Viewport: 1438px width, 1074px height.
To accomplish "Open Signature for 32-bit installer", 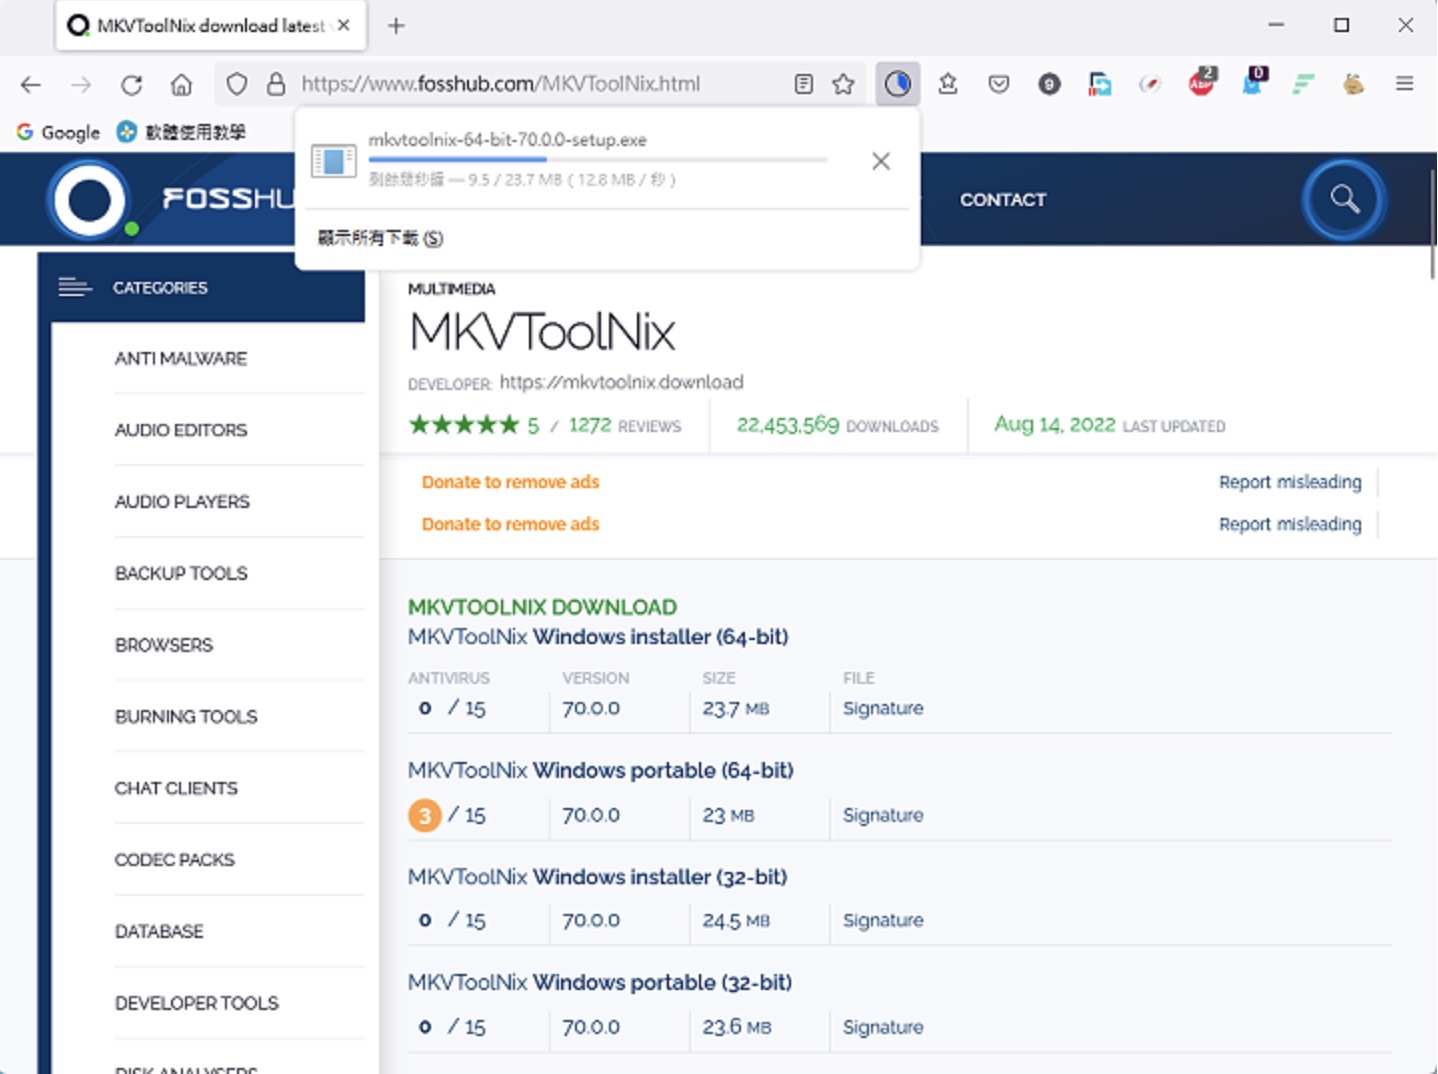I will click(883, 920).
